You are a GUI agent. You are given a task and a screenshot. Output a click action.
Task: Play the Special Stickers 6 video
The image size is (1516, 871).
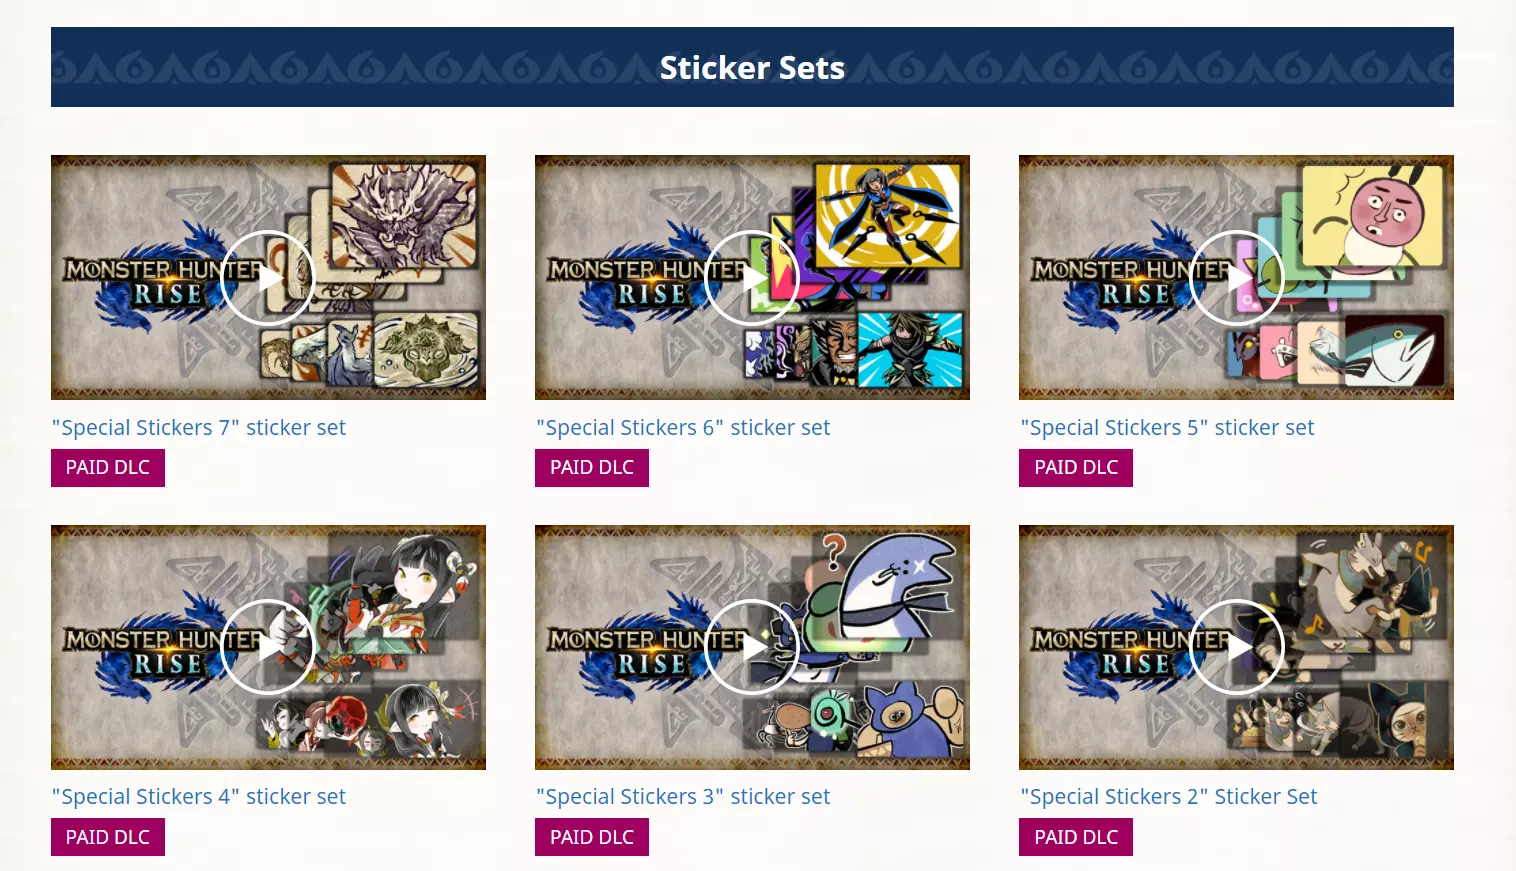click(x=752, y=278)
